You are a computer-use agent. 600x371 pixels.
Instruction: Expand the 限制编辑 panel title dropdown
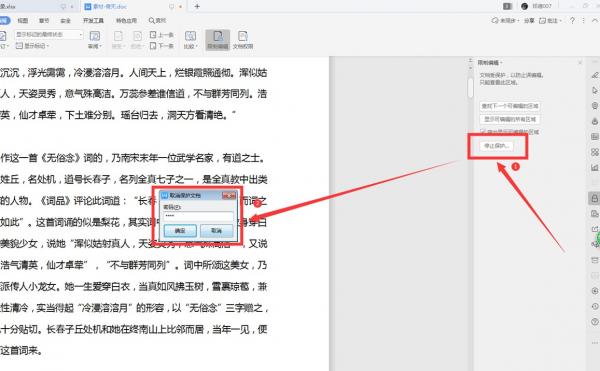point(490,62)
